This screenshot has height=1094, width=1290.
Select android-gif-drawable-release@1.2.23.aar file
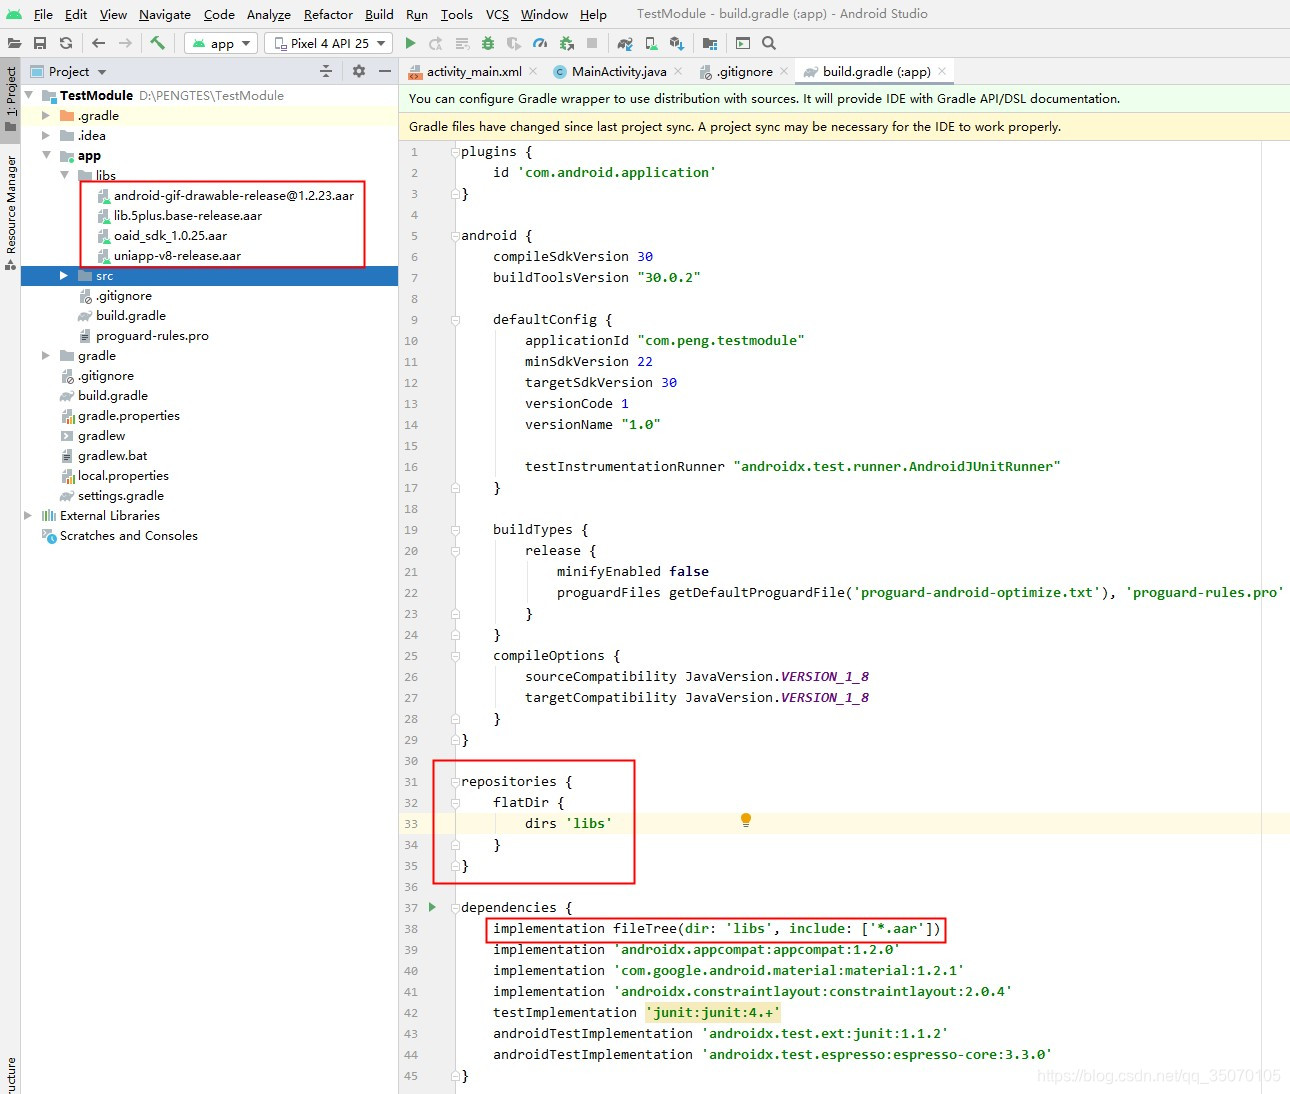pyautogui.click(x=225, y=195)
